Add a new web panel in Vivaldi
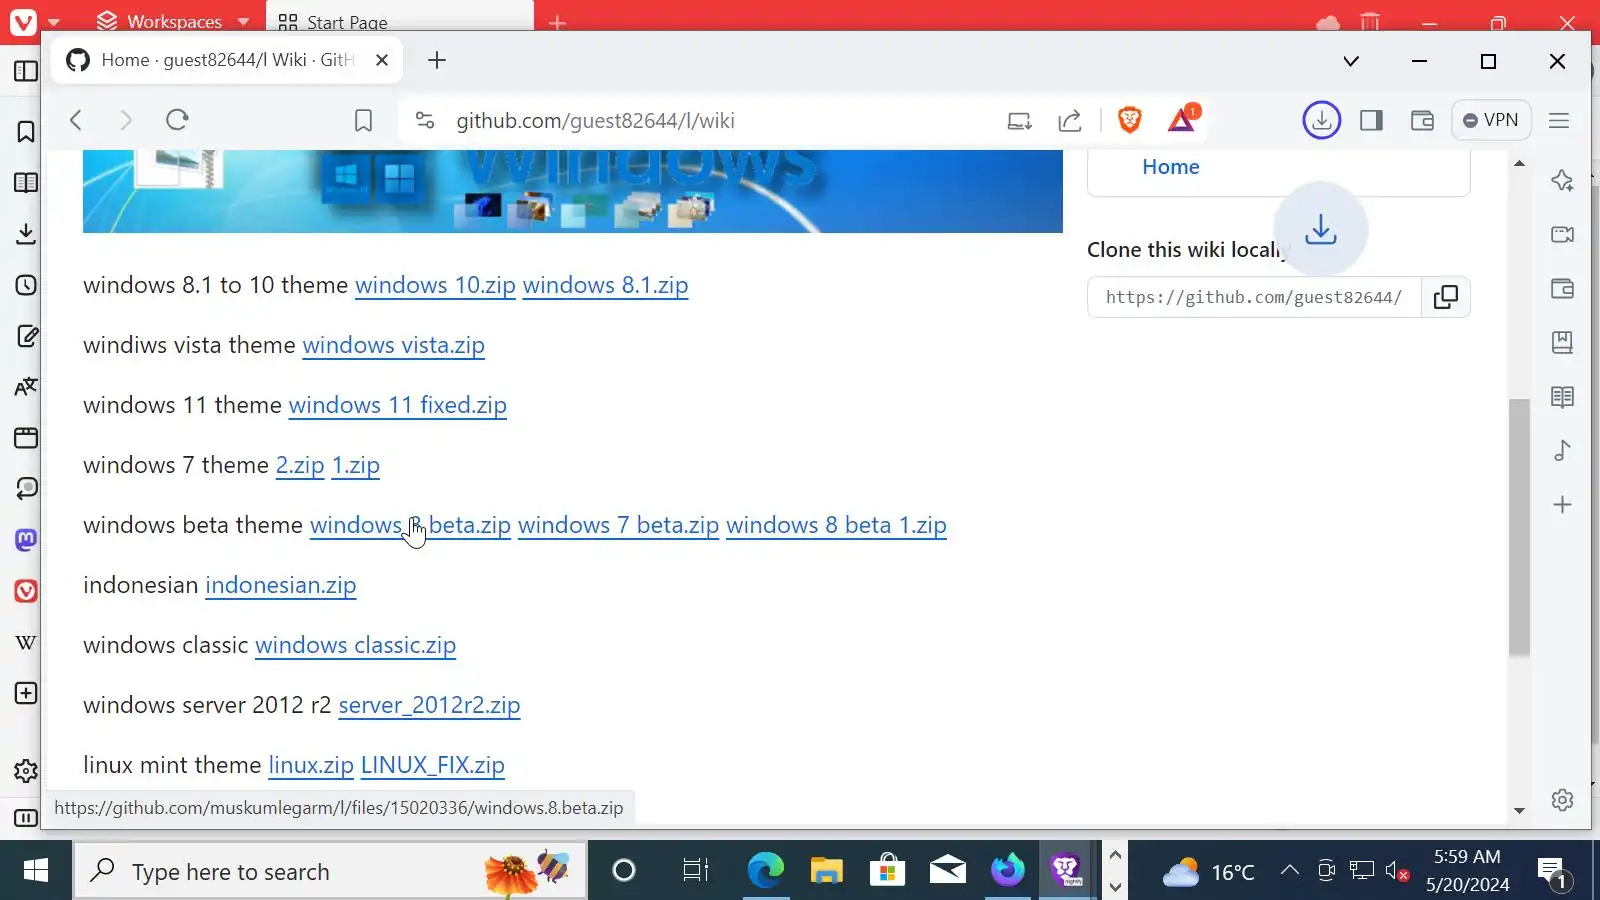 [26, 693]
